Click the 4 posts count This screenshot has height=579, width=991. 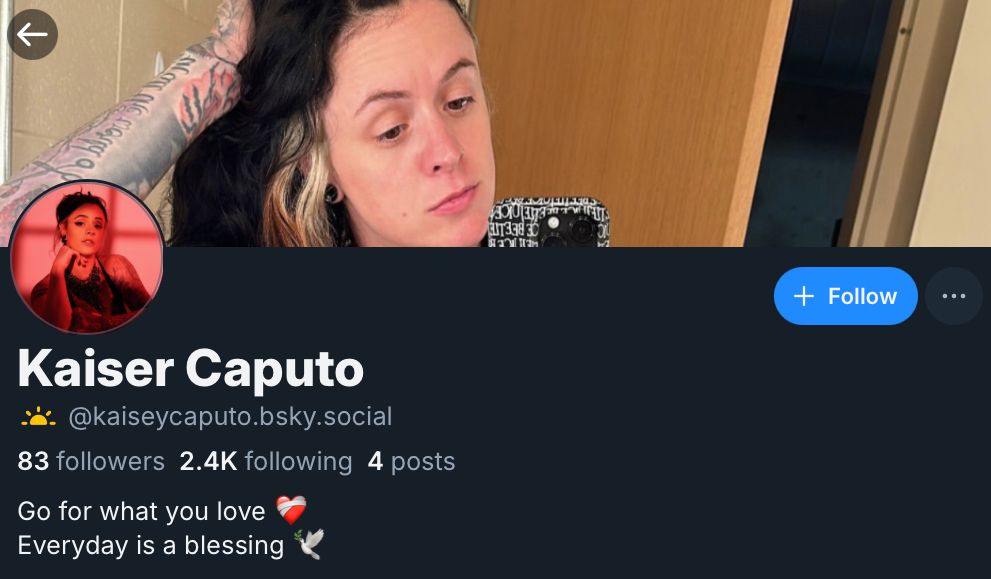tap(411, 461)
